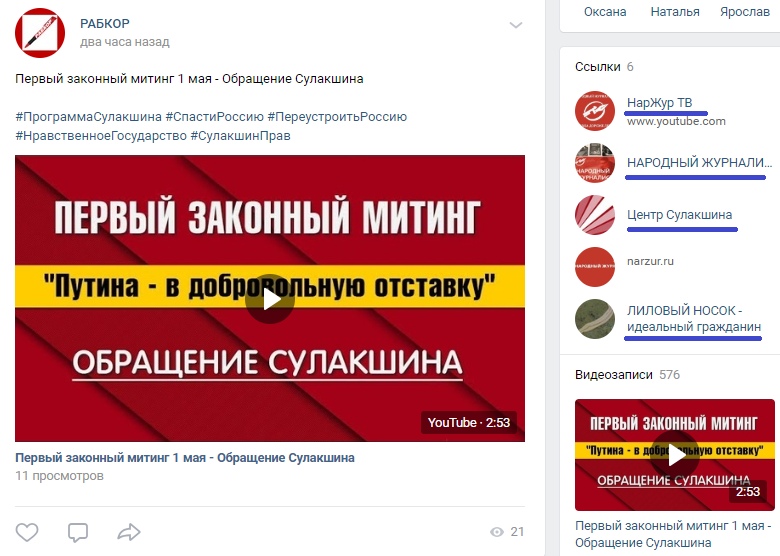Open hashtag #ПрограммаСулакшина
The height and width of the screenshot is (556, 780).
89,117
